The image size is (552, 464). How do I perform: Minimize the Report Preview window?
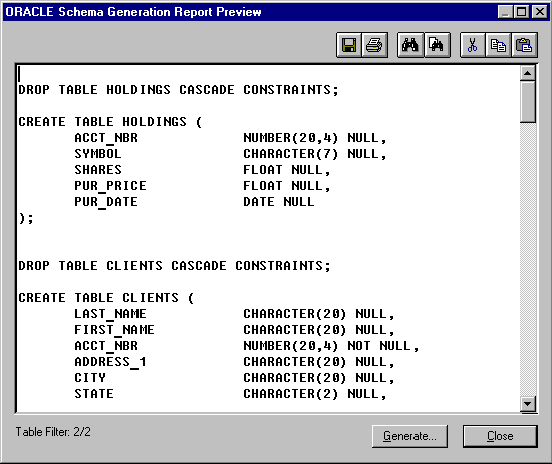[x=505, y=12]
